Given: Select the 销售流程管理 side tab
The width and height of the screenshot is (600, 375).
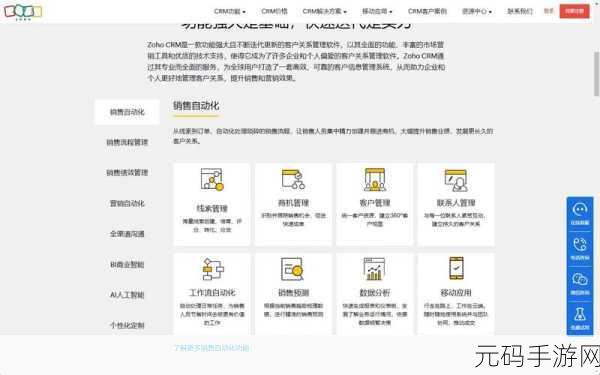Looking at the screenshot, I should point(127,142).
